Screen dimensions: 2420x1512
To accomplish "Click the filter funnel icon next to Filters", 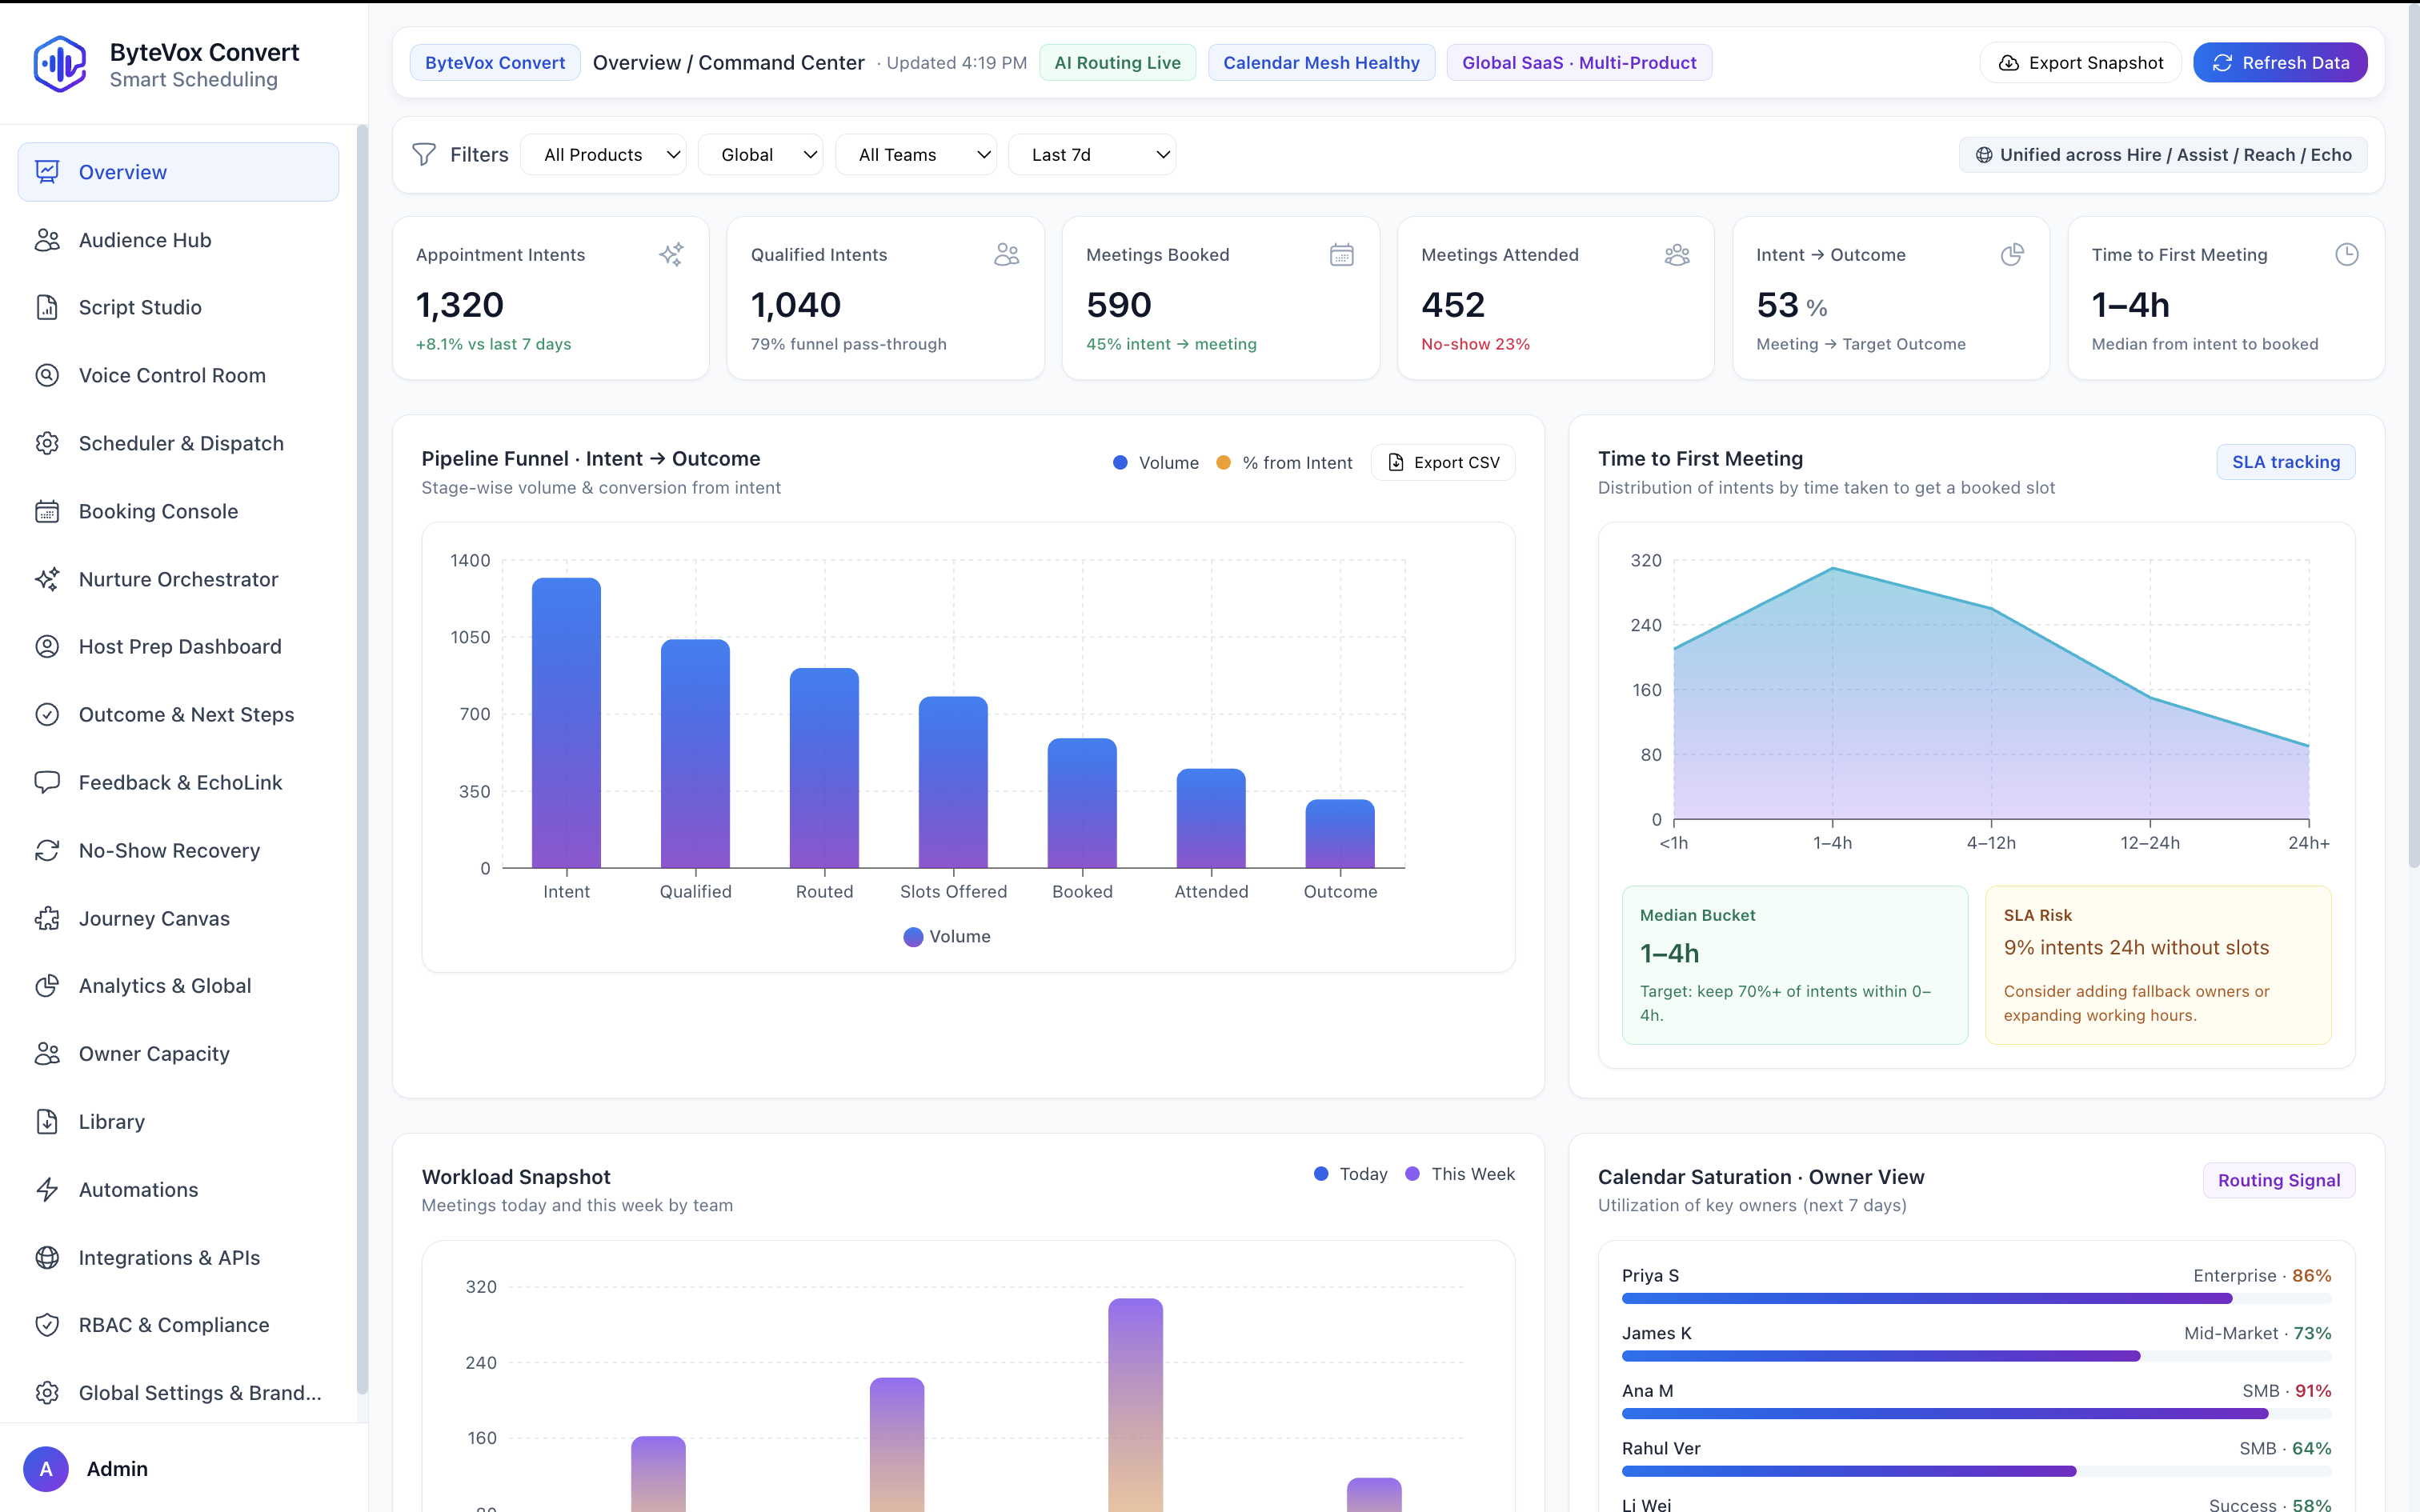I will click(x=424, y=154).
